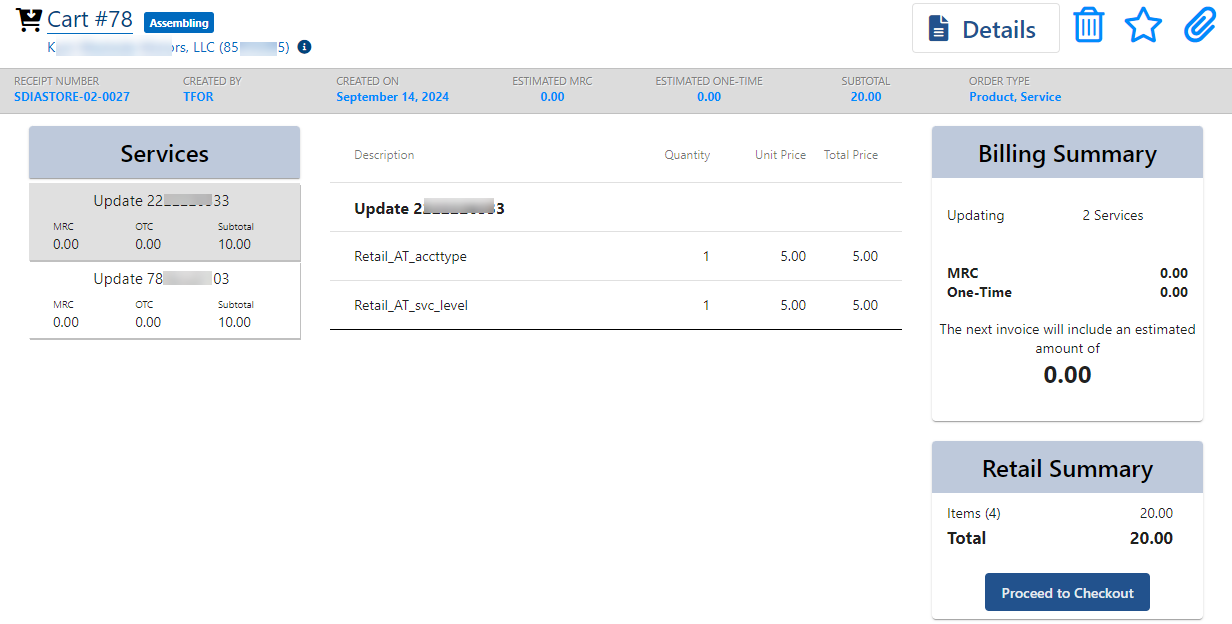Mark cart as favorite with star icon
Viewport: 1232px width, 624px height.
pyautogui.click(x=1143, y=26)
